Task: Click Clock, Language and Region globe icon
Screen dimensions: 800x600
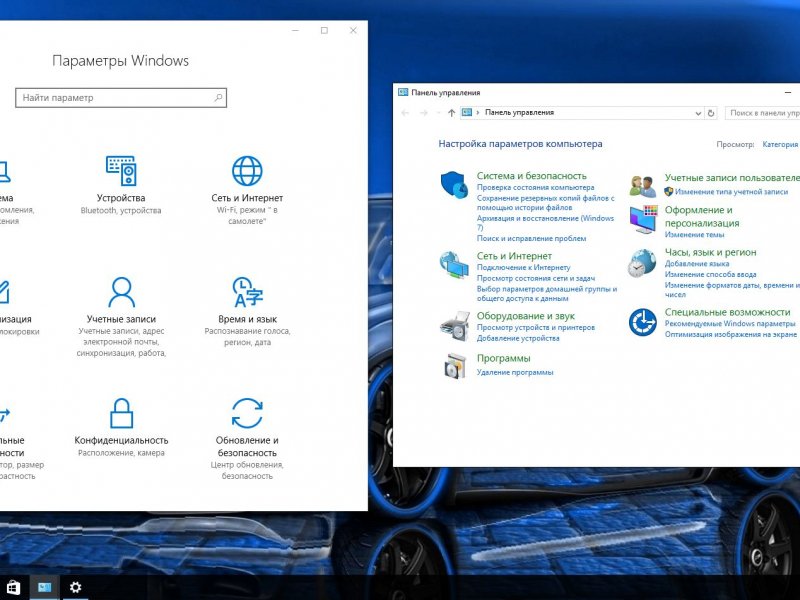Action: click(x=642, y=263)
